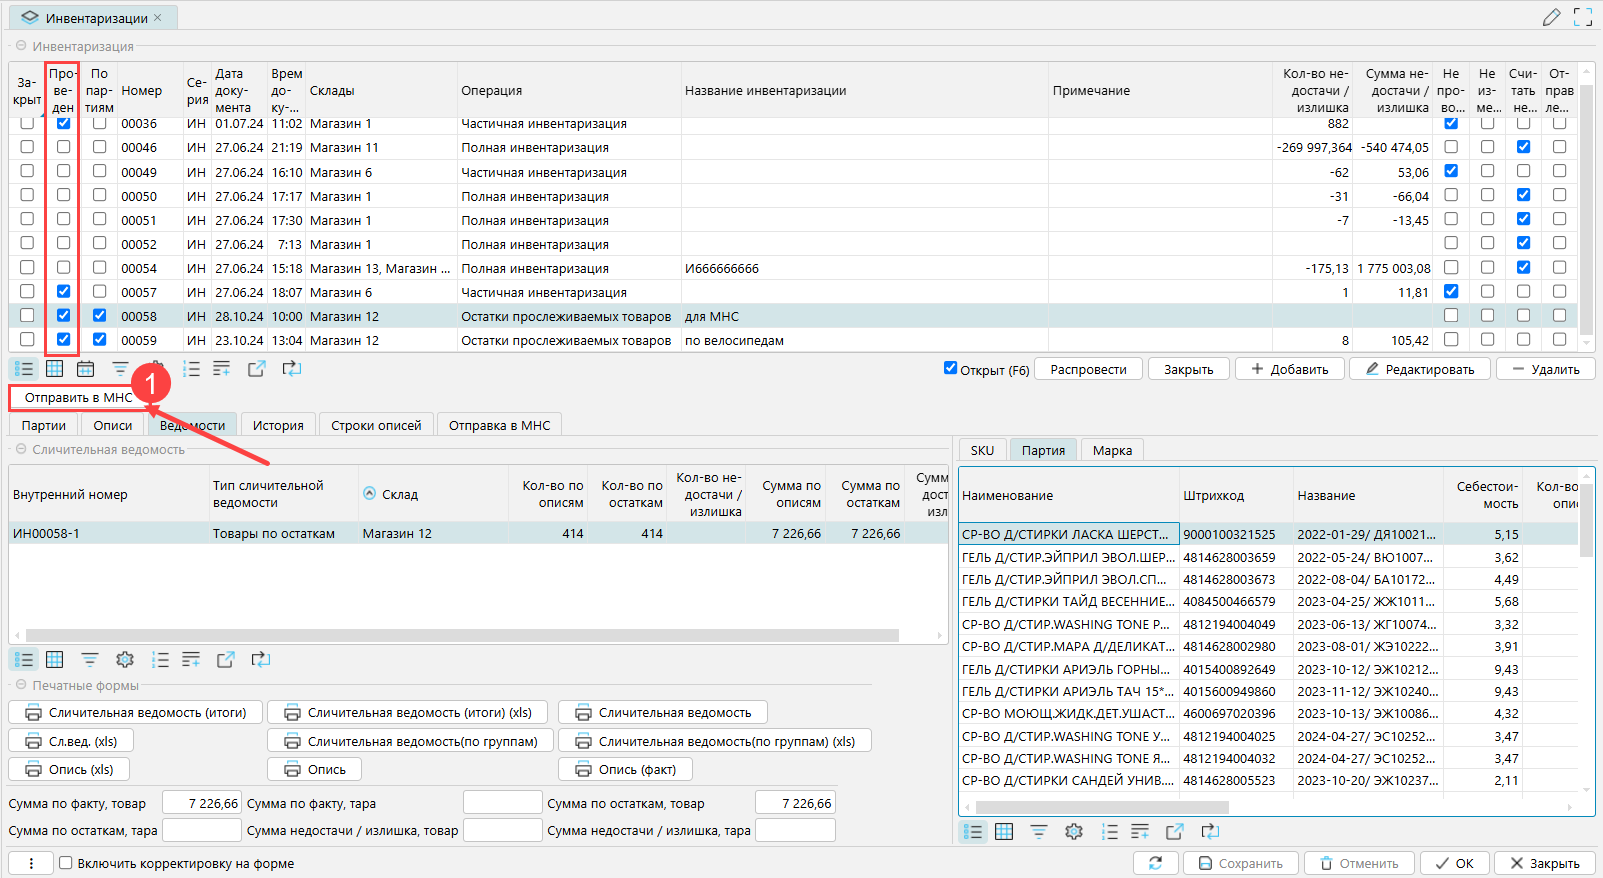The image size is (1603, 878).
Task: Enable Включить корректировку на форме checkbox
Action: coord(66,863)
